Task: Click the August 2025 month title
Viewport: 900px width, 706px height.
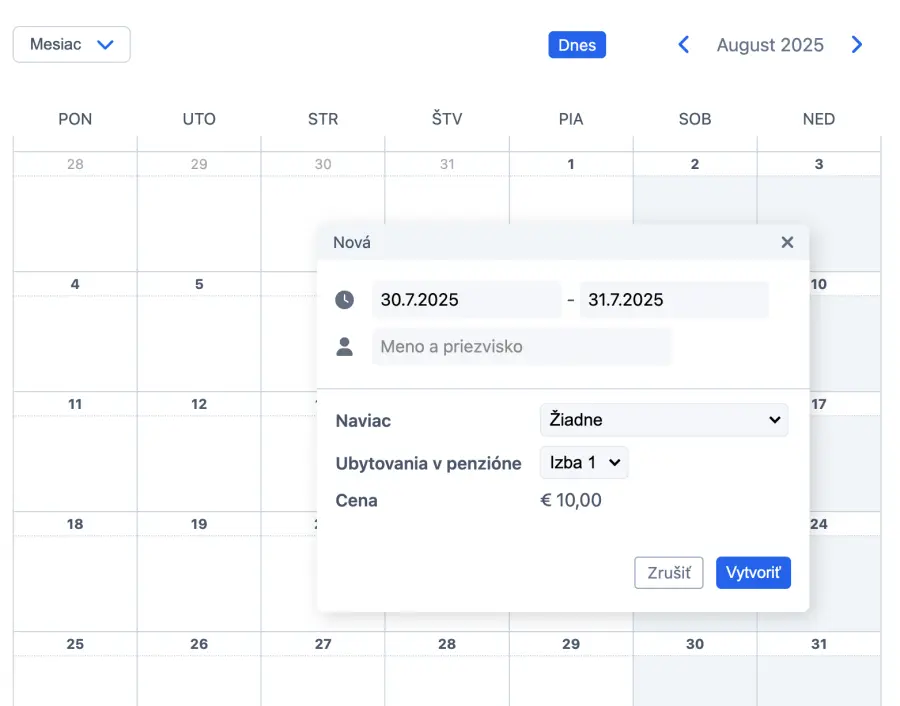Action: click(x=770, y=45)
